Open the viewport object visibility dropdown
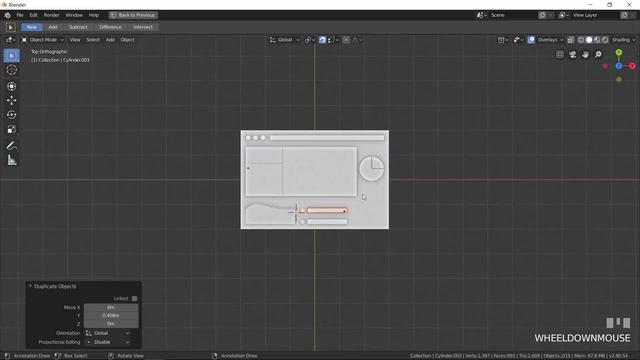Viewport: 640px width, 360px height. [x=502, y=40]
